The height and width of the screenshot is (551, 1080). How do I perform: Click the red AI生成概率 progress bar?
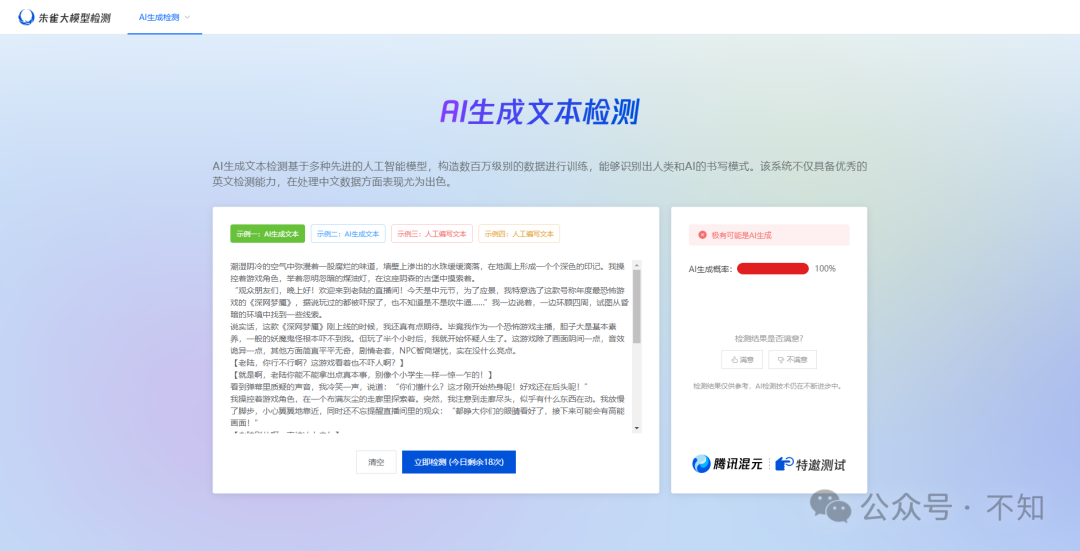click(772, 269)
